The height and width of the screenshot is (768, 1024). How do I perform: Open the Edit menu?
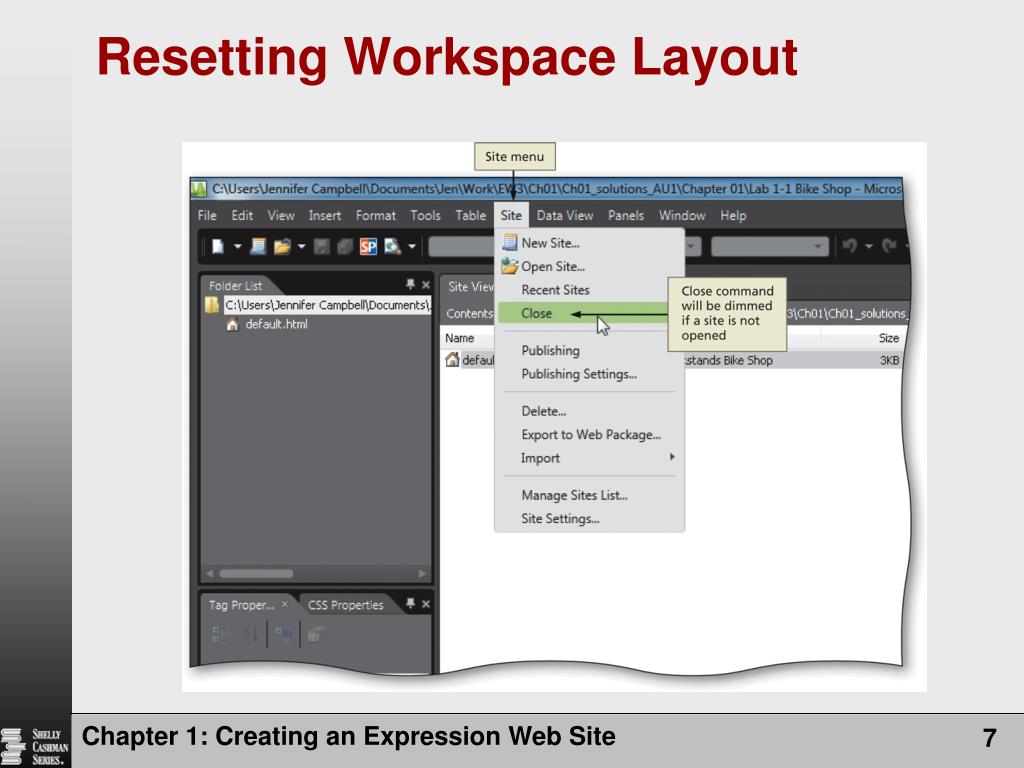pos(242,216)
